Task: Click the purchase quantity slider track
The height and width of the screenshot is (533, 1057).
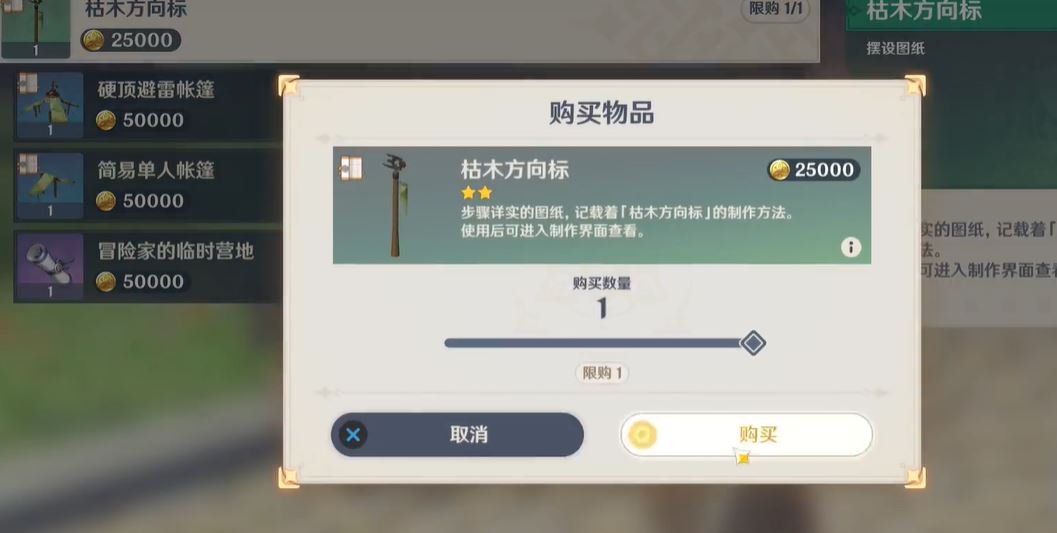Action: (593, 343)
